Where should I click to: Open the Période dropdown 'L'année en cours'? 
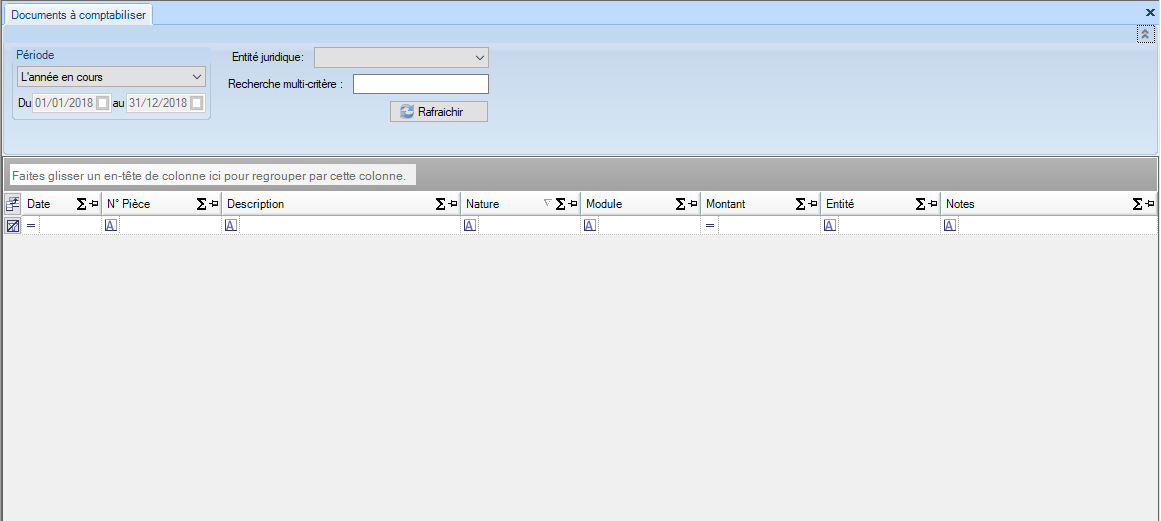tap(111, 77)
